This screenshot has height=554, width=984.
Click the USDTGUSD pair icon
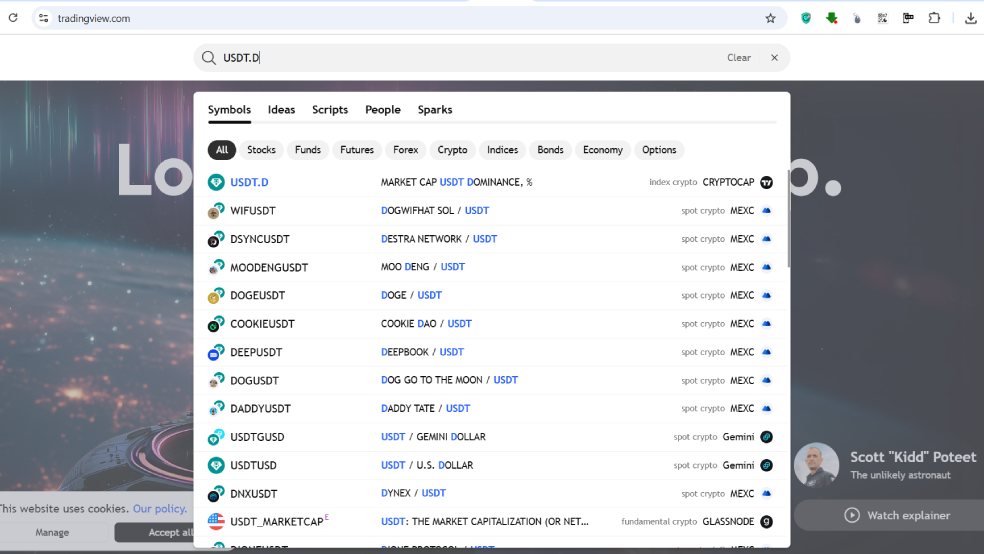pyautogui.click(x=216, y=437)
